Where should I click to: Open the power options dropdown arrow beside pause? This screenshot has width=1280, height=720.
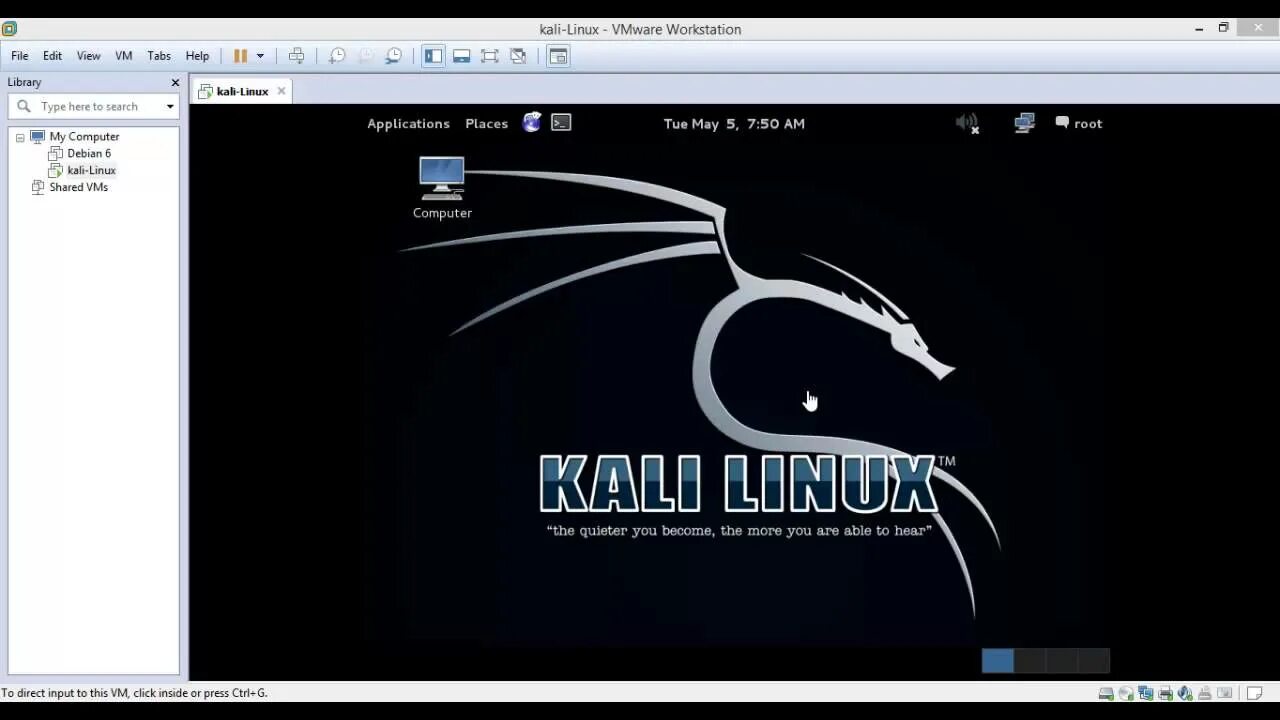pos(260,56)
